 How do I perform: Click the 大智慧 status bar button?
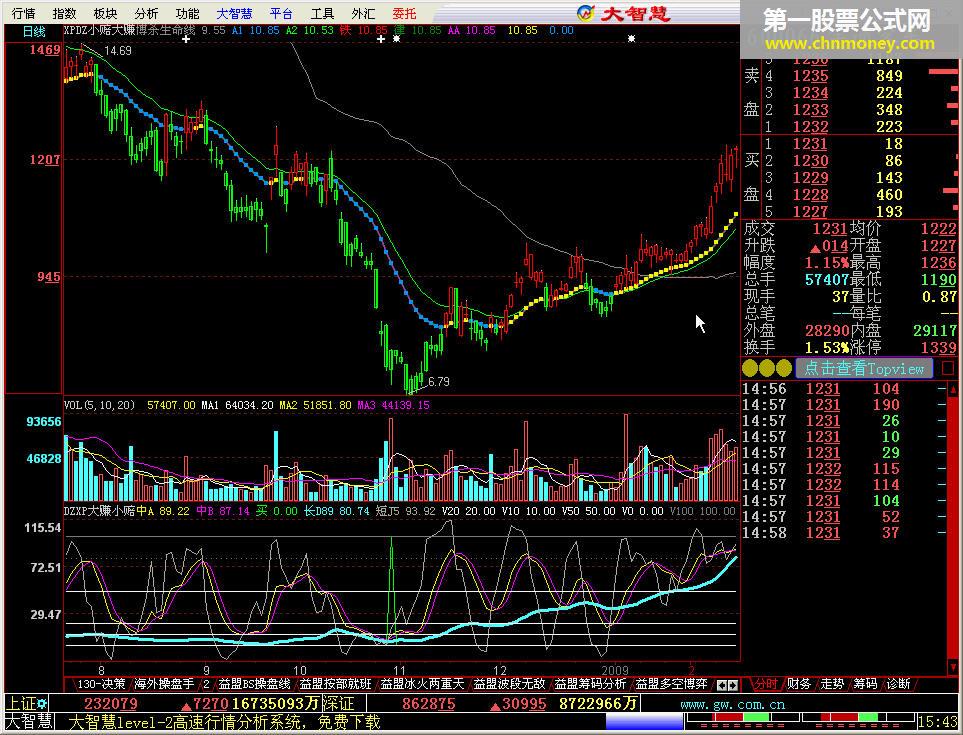click(29, 721)
